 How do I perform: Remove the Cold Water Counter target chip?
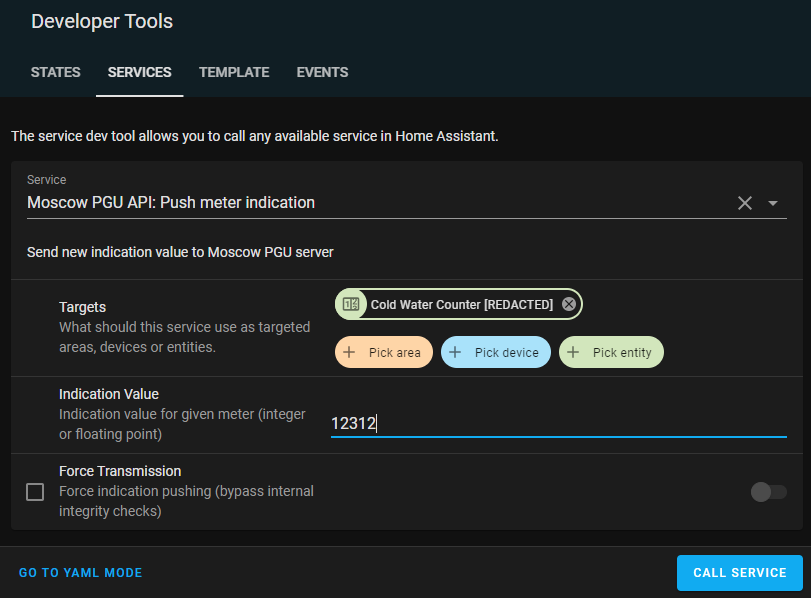pos(568,304)
